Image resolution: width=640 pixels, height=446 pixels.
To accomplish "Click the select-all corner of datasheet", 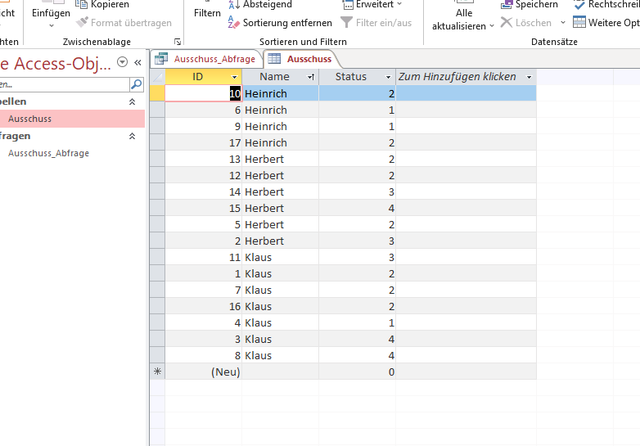I will [158, 77].
